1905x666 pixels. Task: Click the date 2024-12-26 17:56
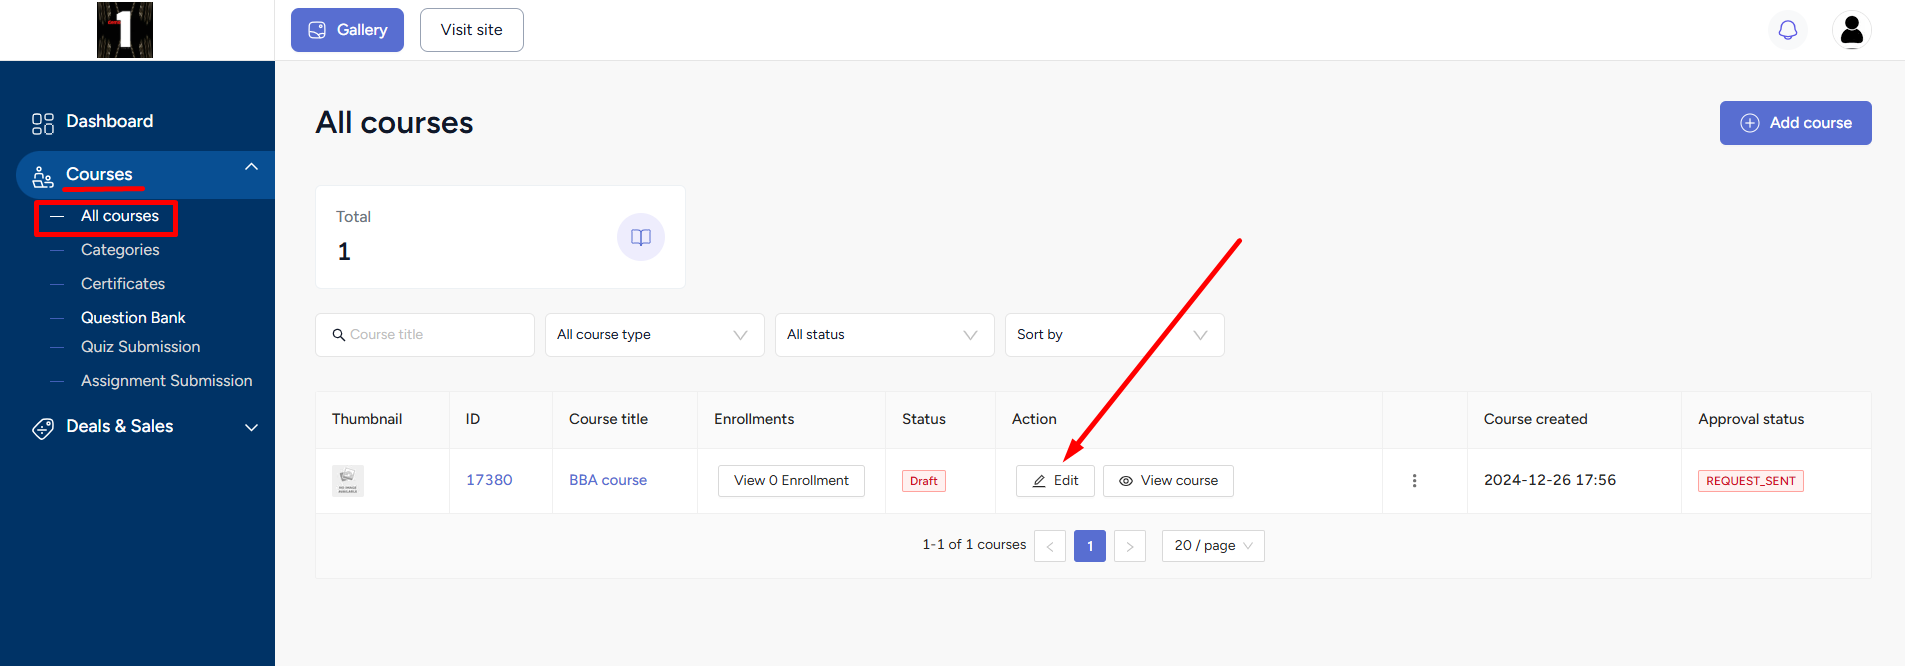pos(1550,480)
